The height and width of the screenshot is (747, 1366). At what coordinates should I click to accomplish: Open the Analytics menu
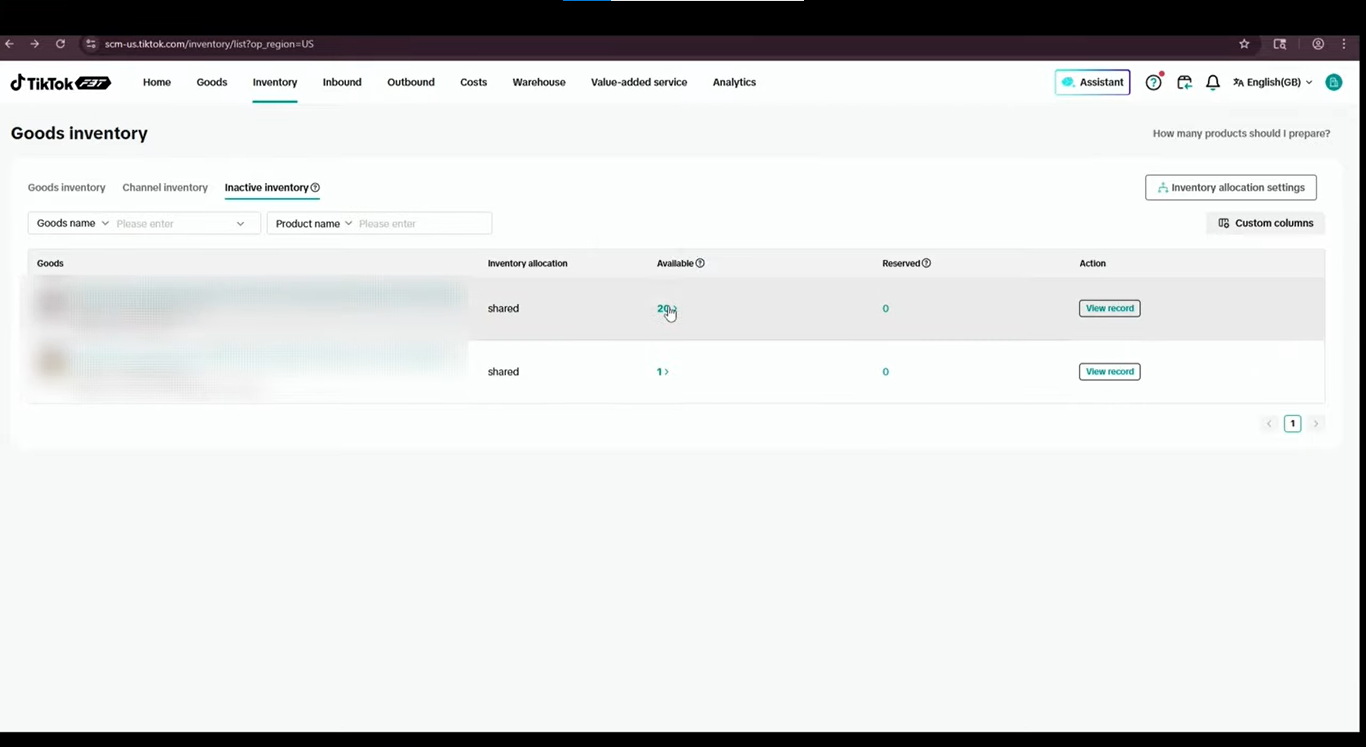(734, 83)
